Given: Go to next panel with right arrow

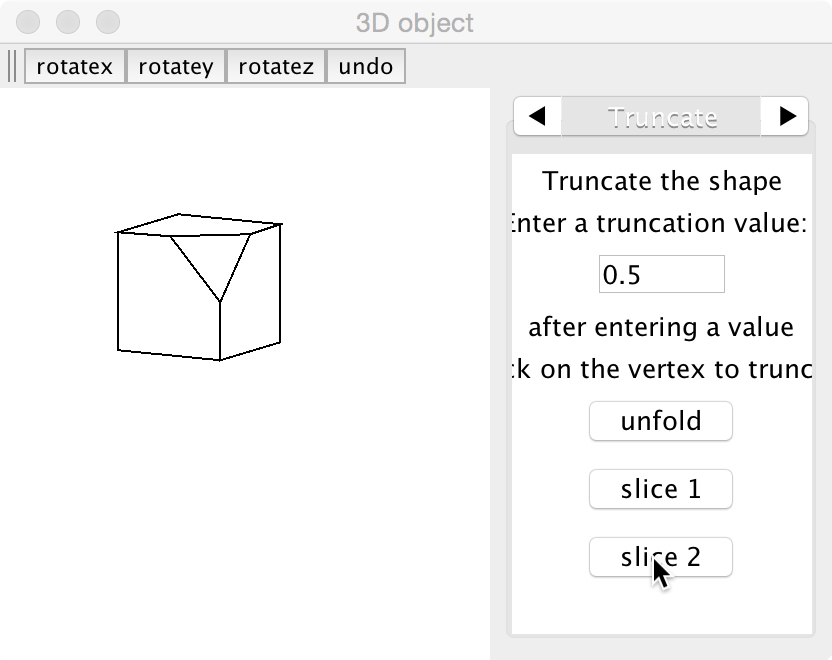Looking at the screenshot, I should 787,117.
